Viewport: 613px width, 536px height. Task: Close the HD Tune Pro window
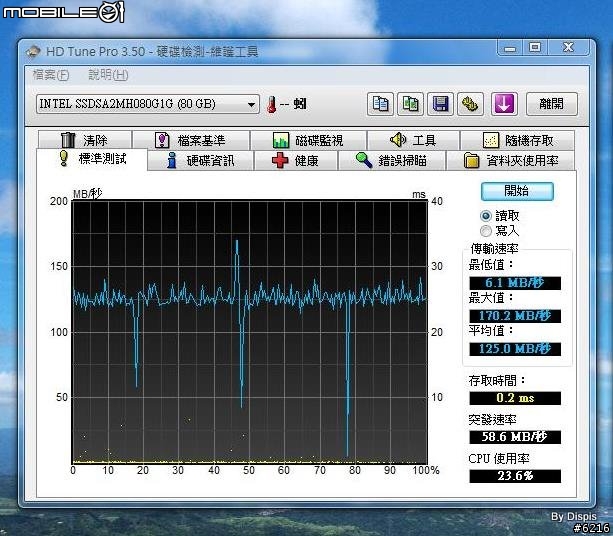pyautogui.click(x=568, y=48)
